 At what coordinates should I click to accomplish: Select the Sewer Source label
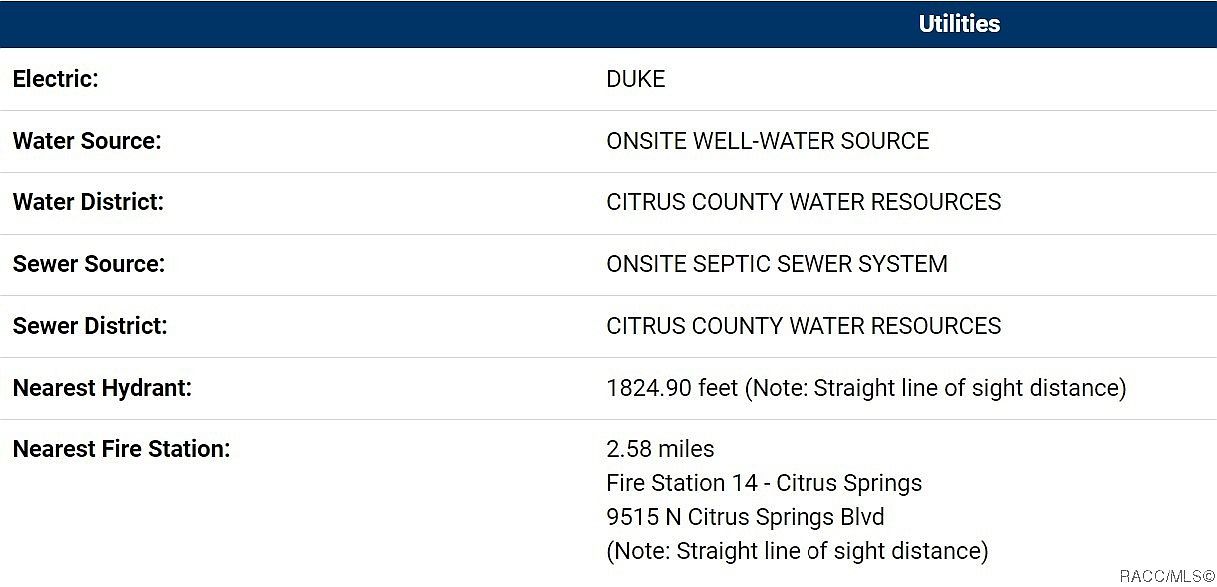[89, 264]
